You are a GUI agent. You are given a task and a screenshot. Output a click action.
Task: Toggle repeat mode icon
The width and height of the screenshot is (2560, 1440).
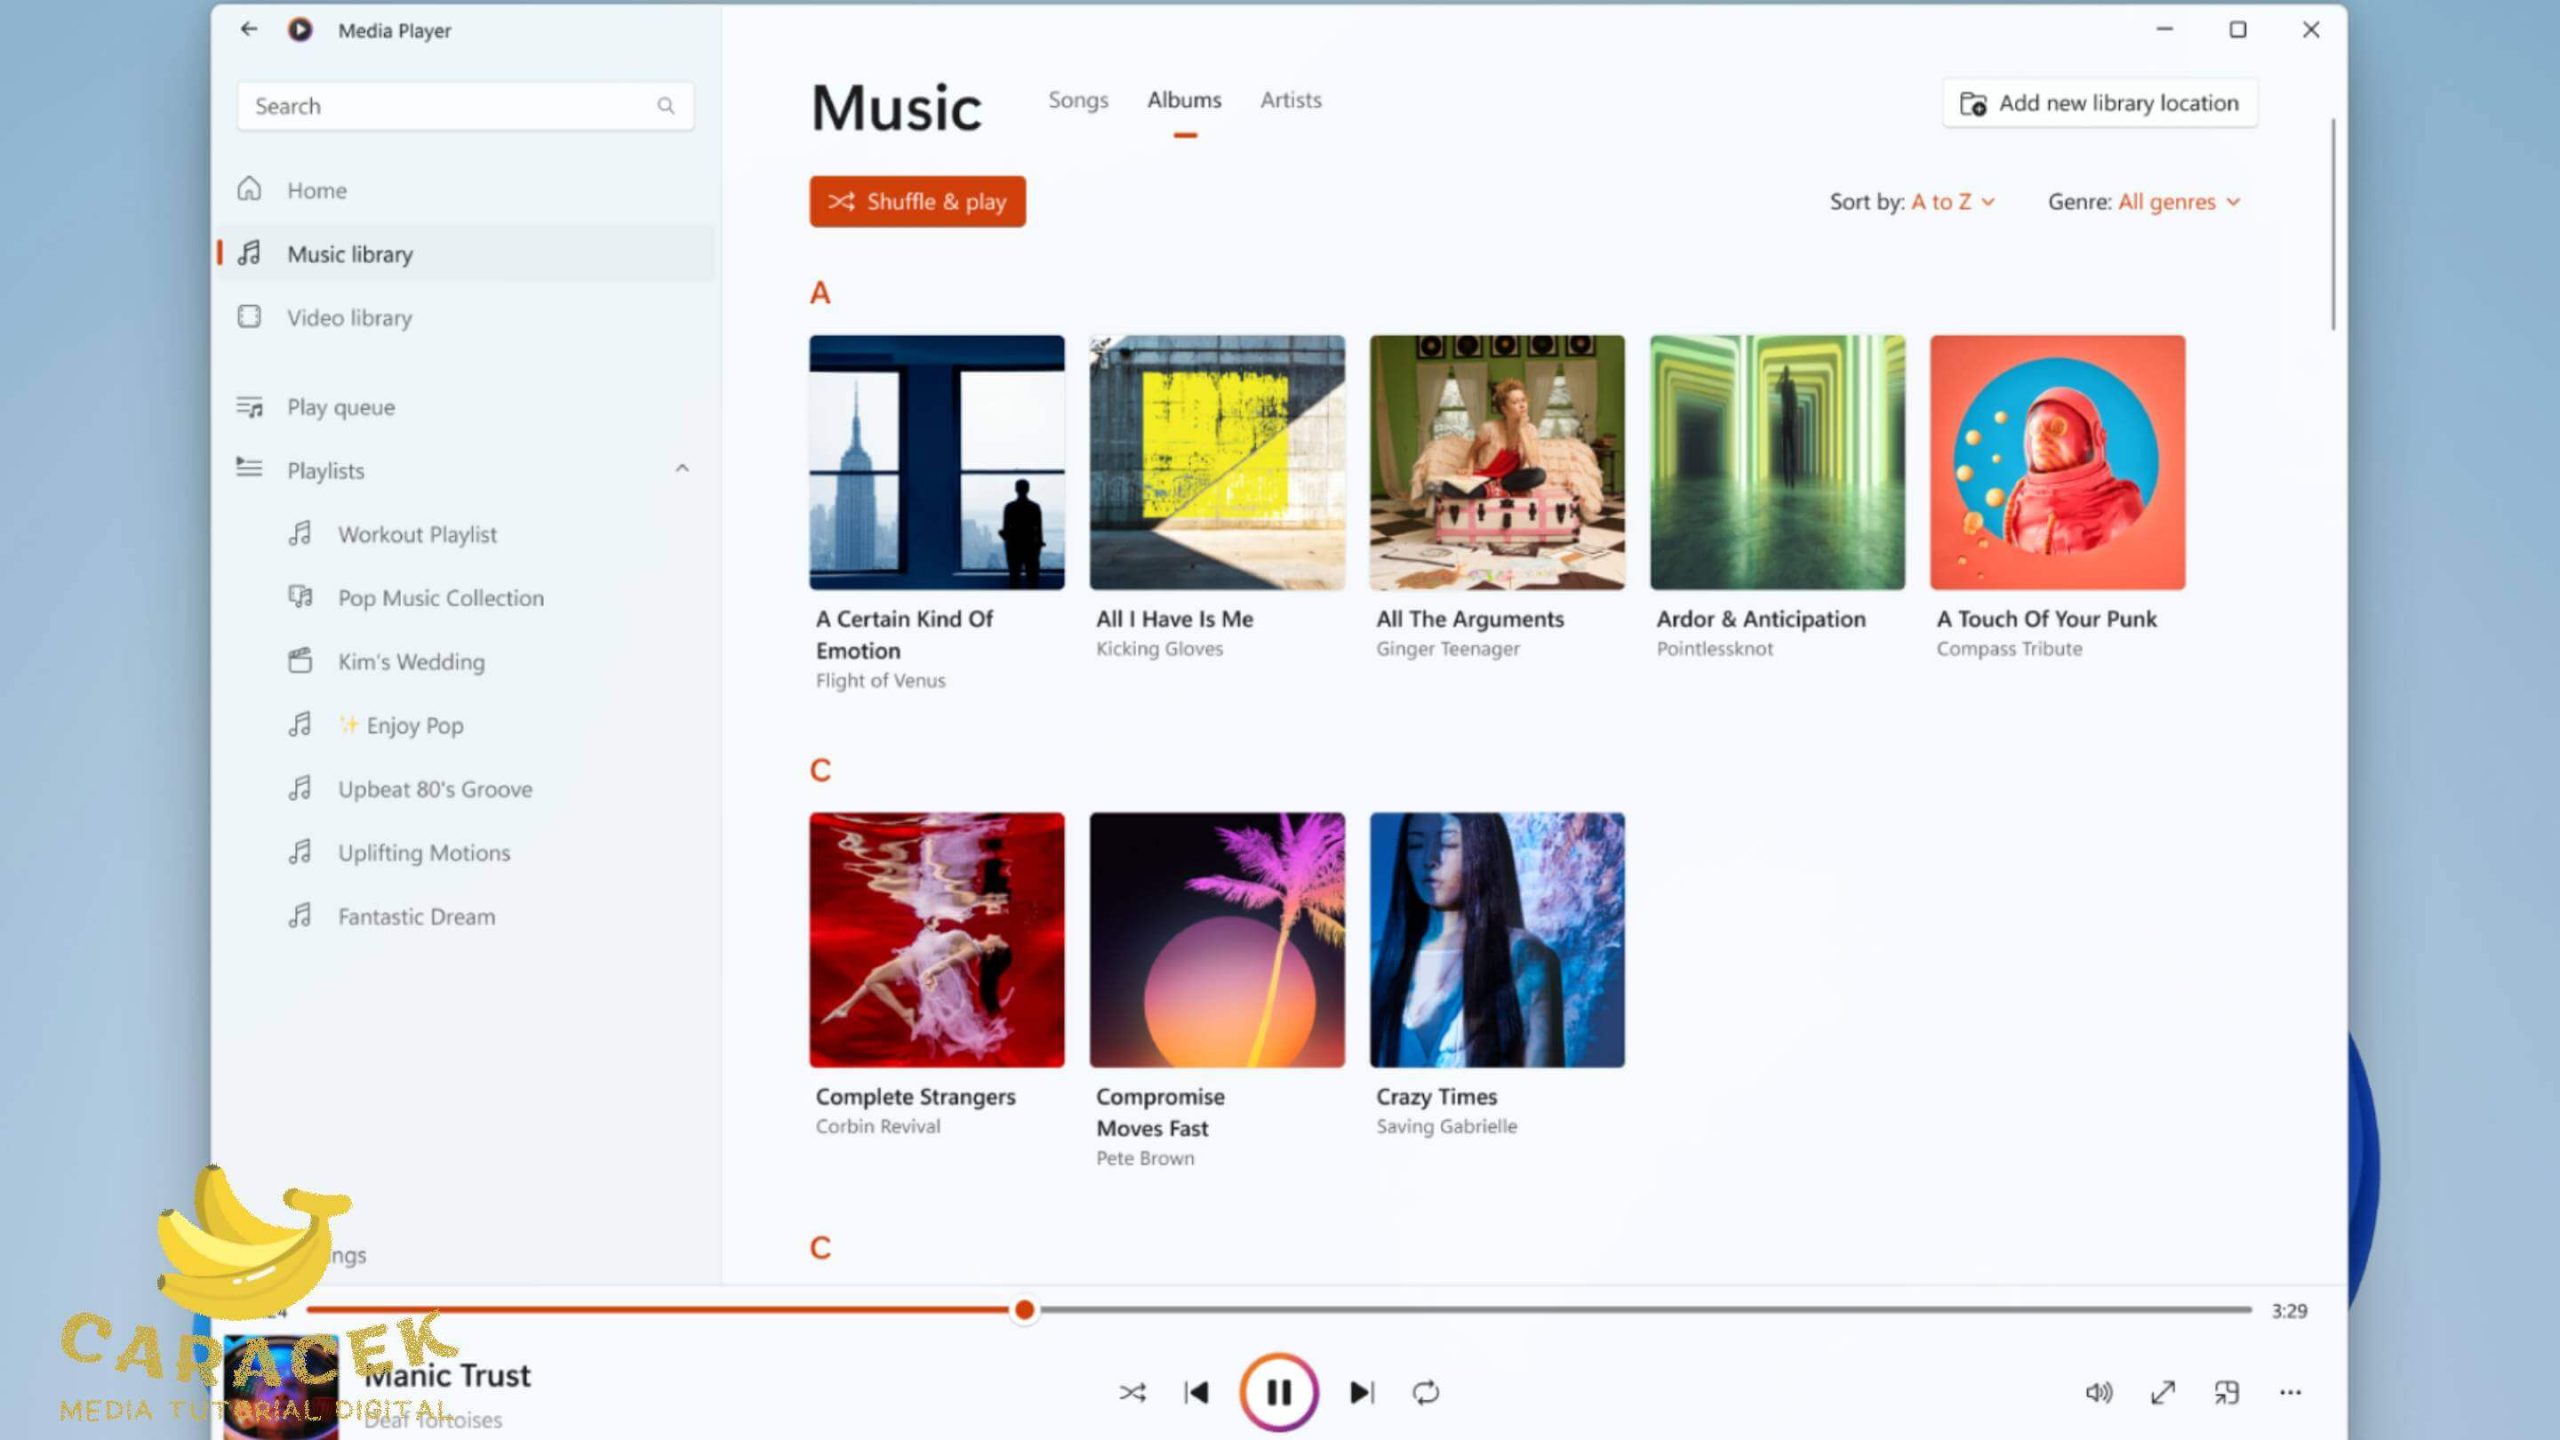pos(1425,1392)
